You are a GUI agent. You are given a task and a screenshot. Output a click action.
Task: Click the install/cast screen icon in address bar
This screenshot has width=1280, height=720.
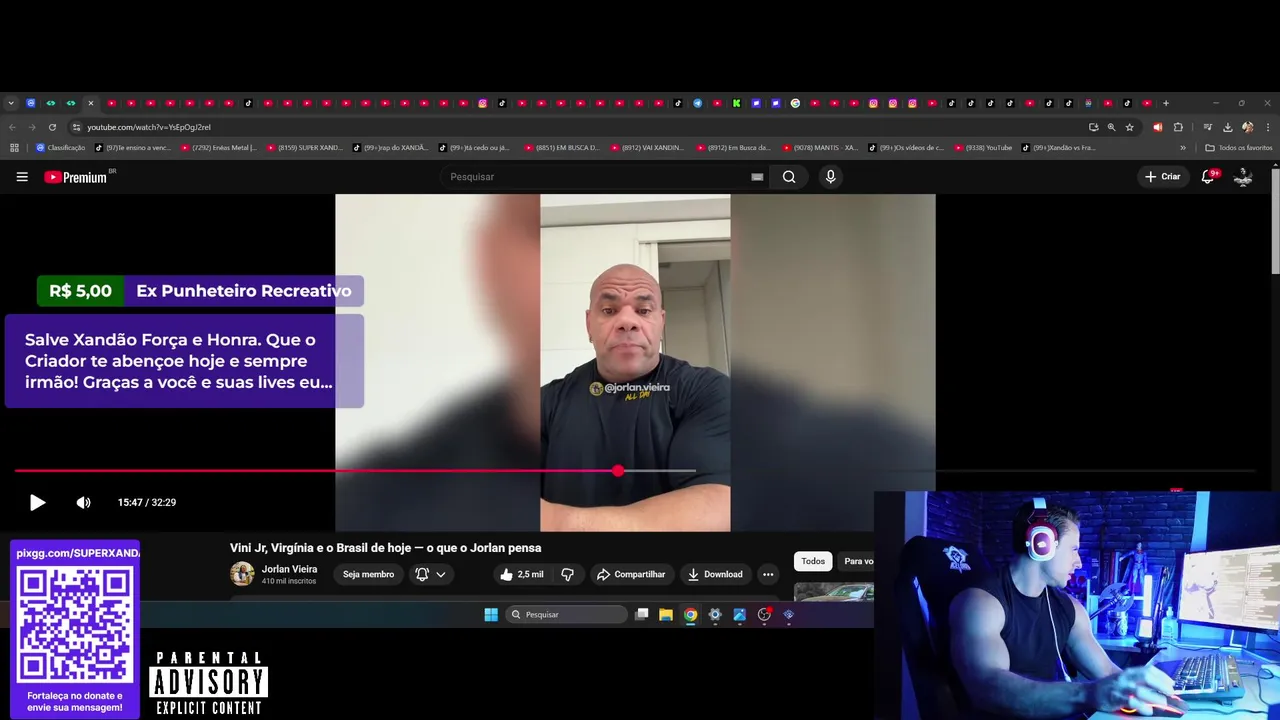(1093, 127)
